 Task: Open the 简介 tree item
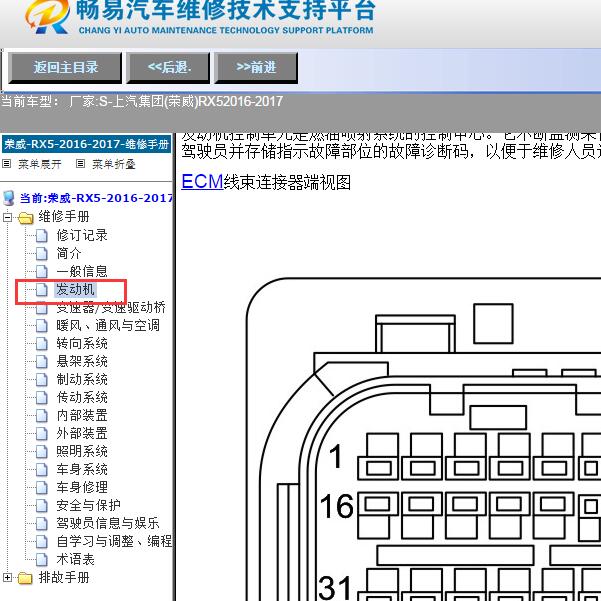pyautogui.click(x=69, y=253)
